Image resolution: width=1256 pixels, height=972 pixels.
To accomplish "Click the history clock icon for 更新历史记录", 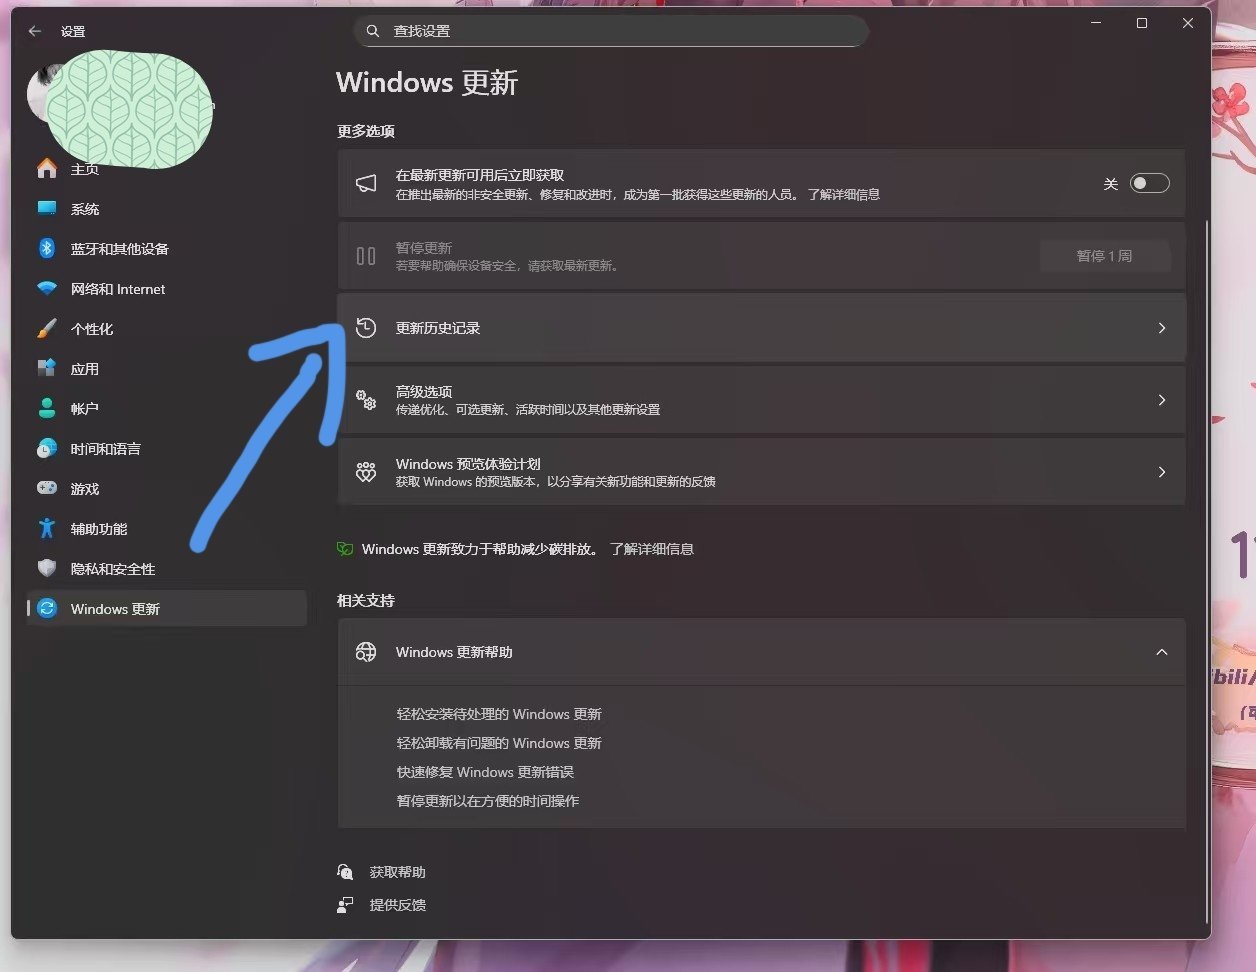I will pos(366,328).
